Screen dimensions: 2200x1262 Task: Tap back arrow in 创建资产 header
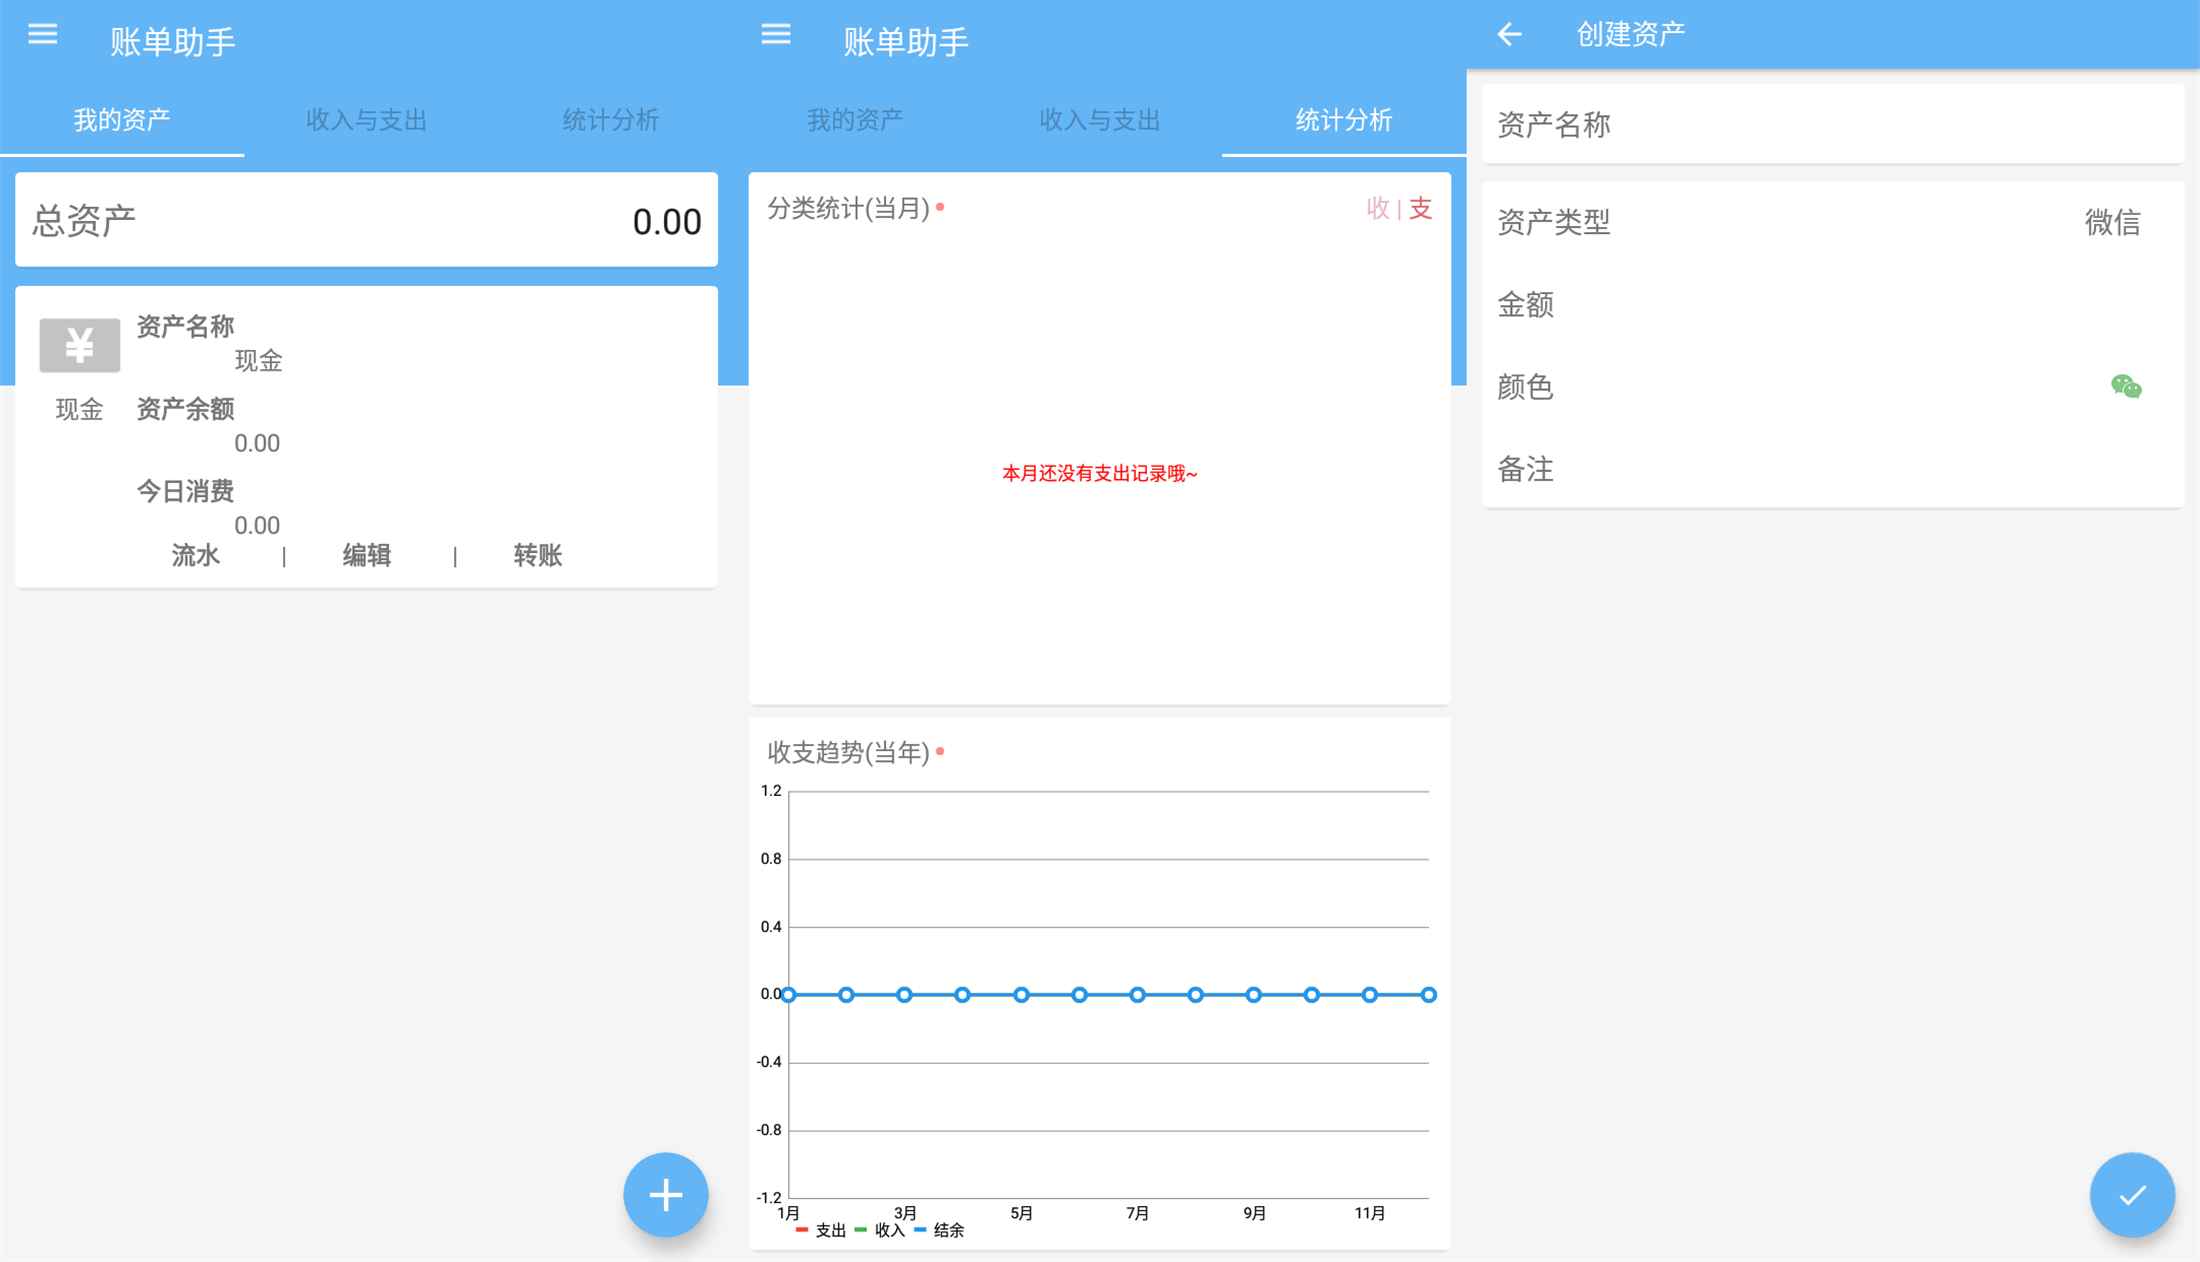point(1509,35)
